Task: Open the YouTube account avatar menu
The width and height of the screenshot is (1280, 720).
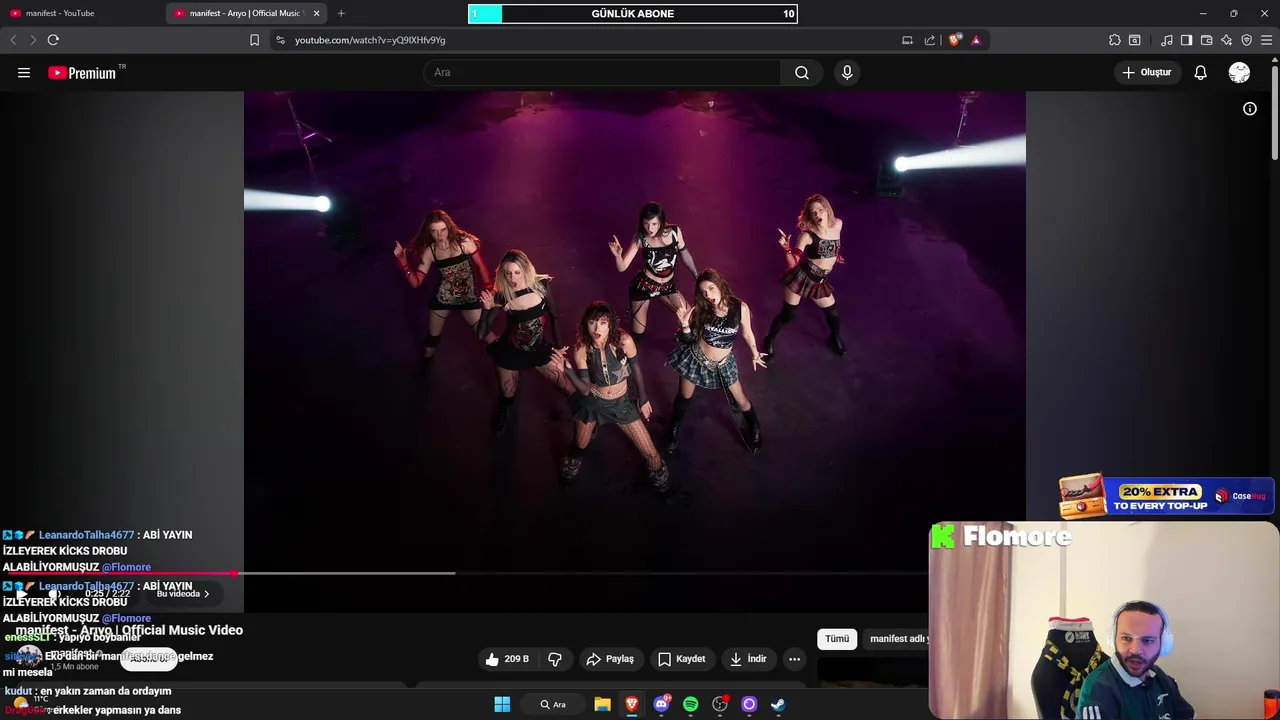Action: 1239,72
